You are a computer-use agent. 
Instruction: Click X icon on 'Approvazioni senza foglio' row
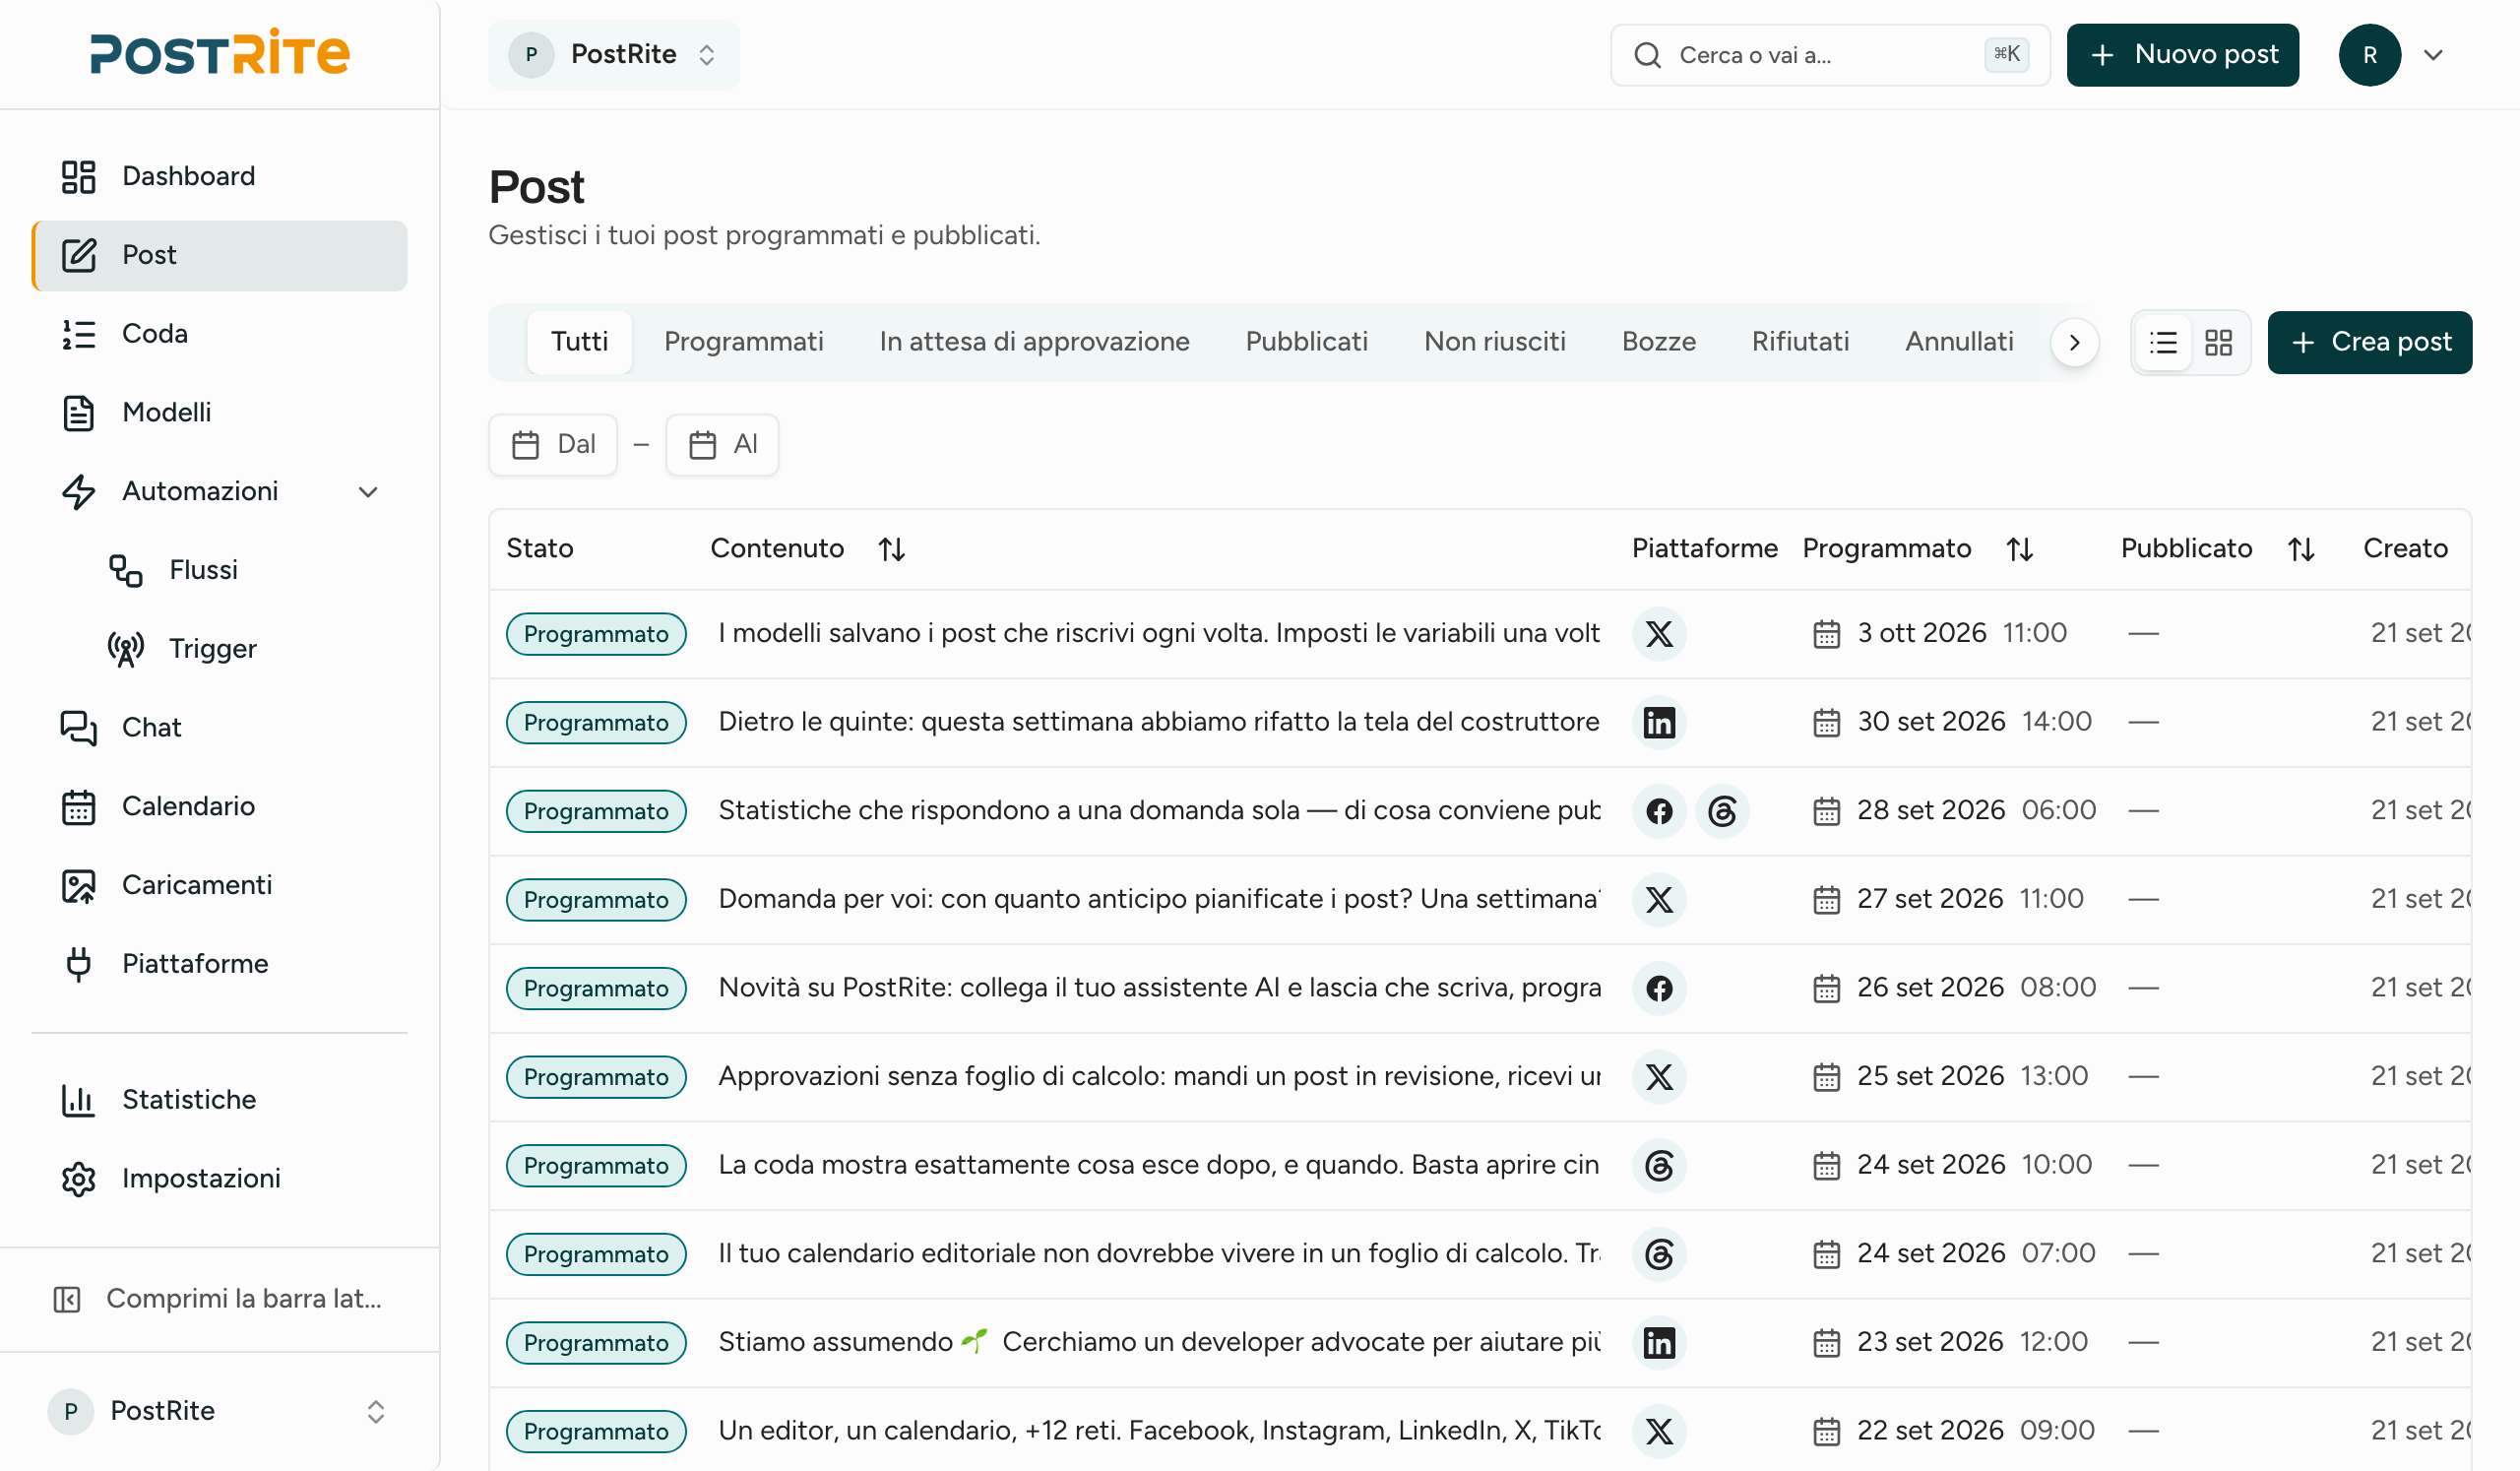(x=1659, y=1077)
